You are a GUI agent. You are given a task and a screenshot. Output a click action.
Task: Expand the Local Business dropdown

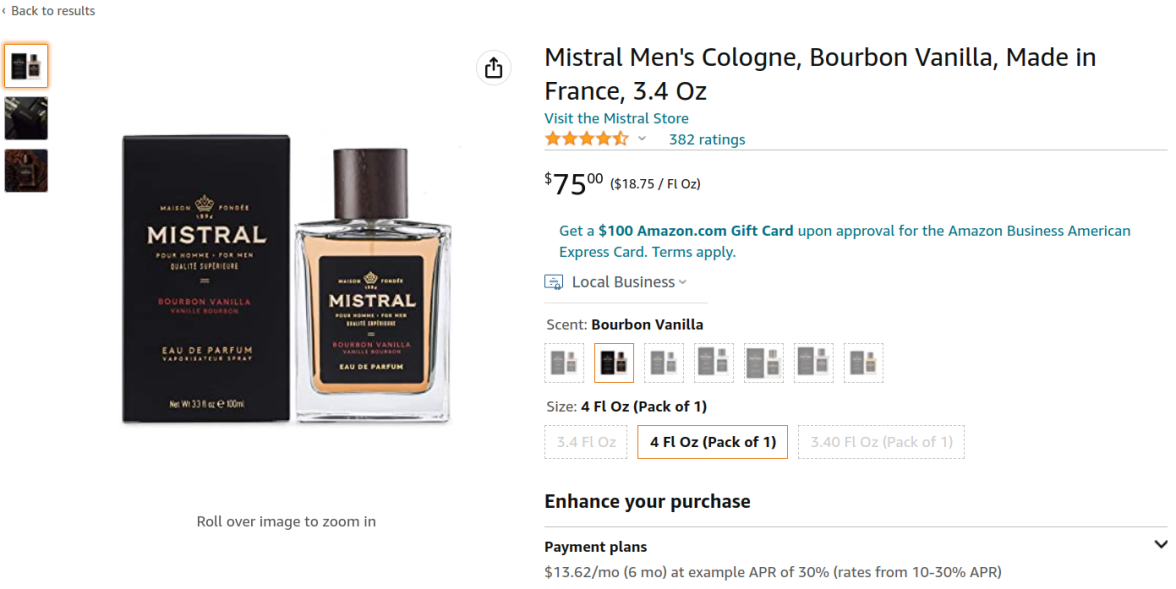coord(683,283)
